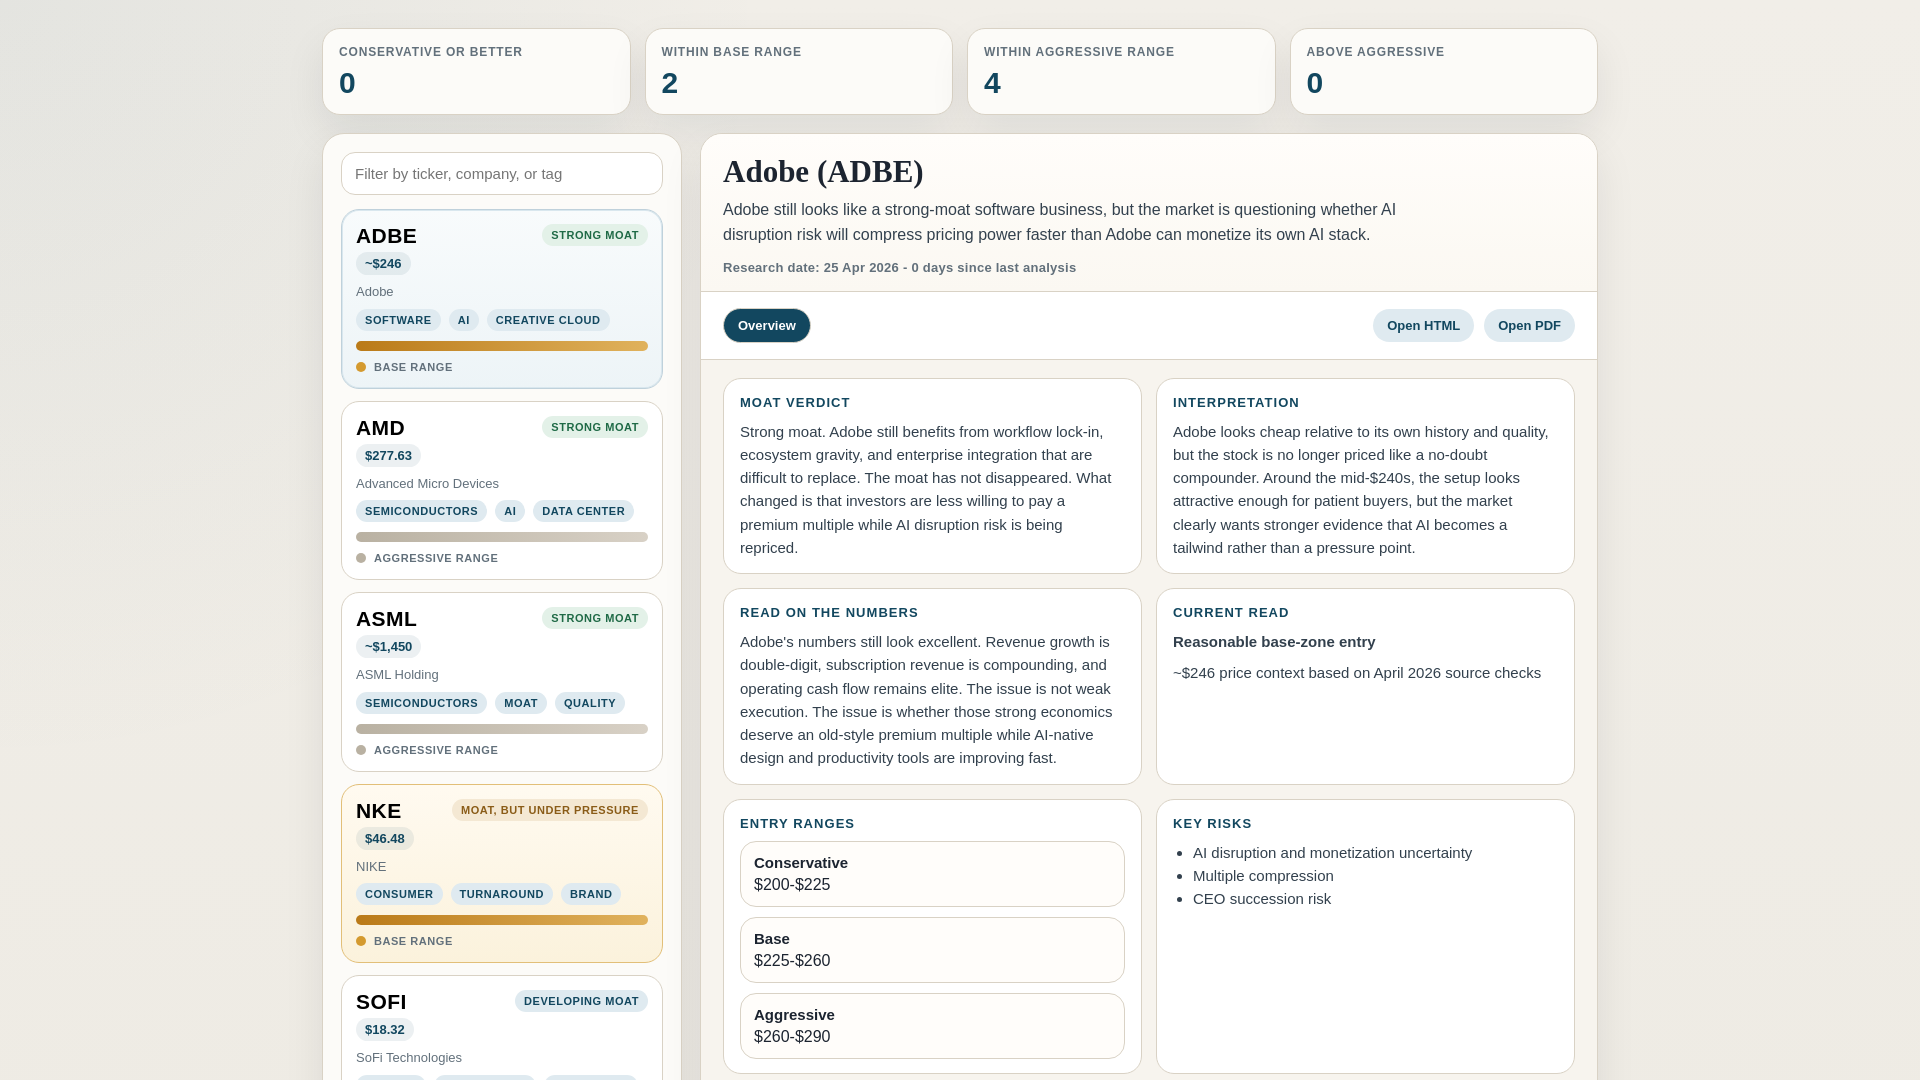The image size is (1920, 1080).
Task: Click the Research date line
Action: [899, 268]
